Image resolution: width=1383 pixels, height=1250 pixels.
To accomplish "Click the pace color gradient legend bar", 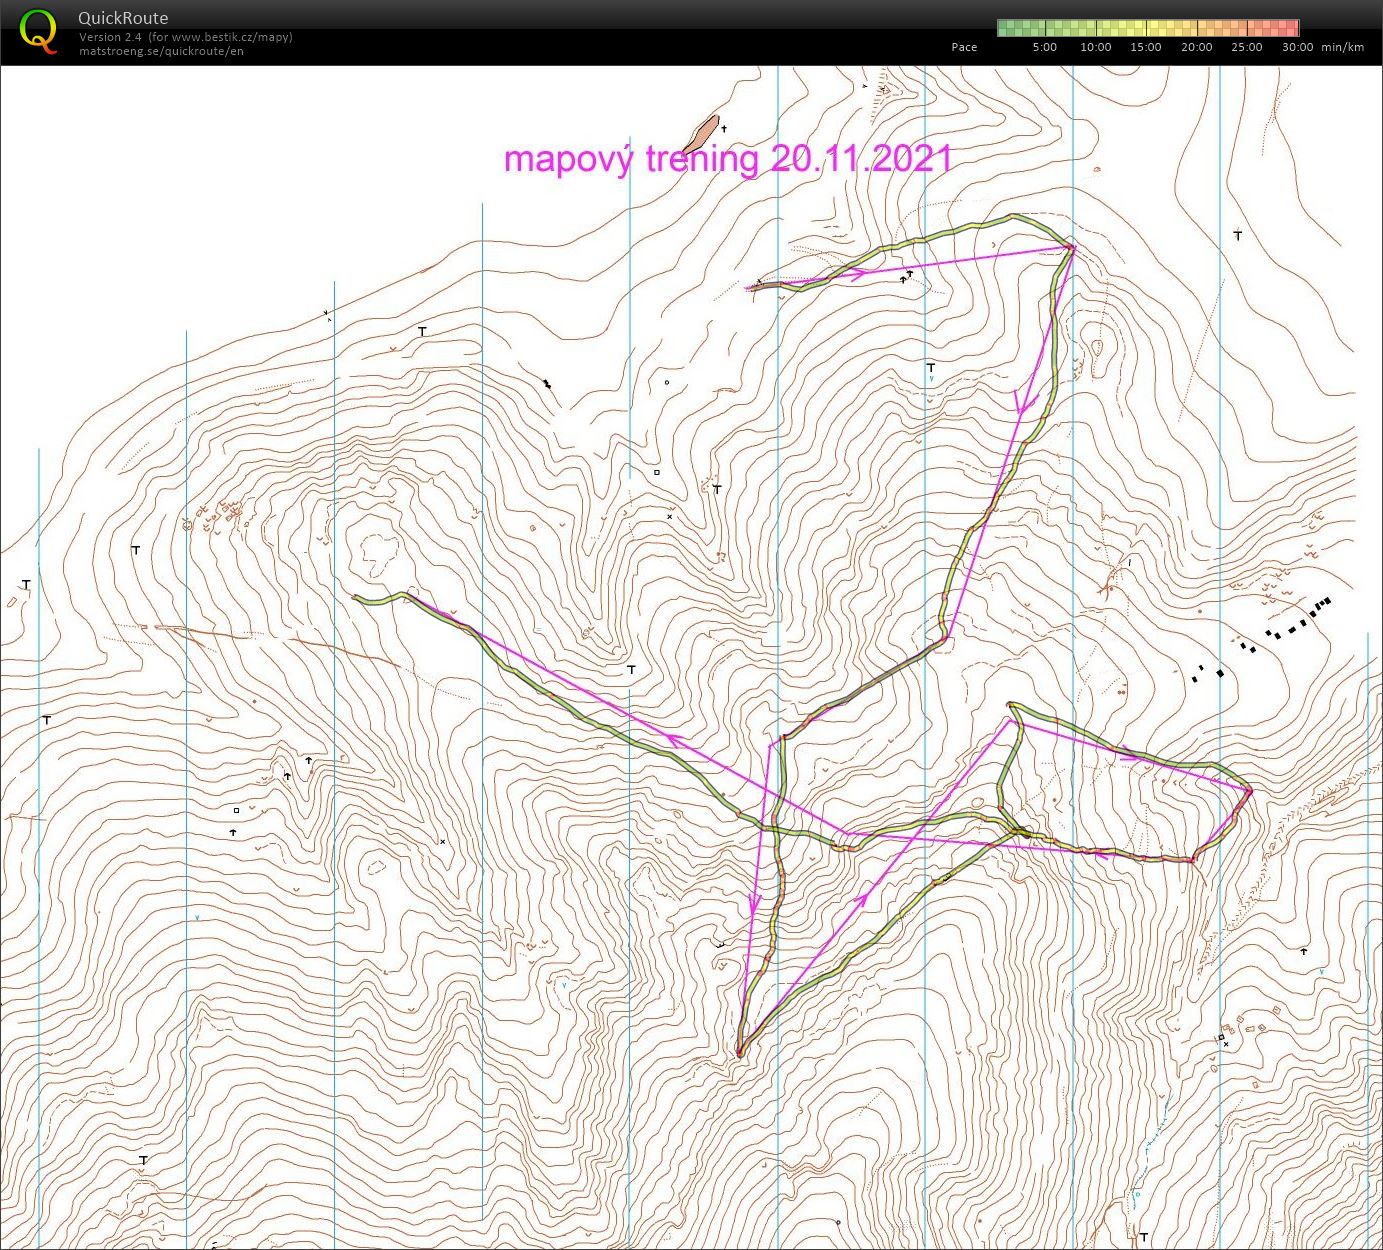I will tap(1147, 28).
